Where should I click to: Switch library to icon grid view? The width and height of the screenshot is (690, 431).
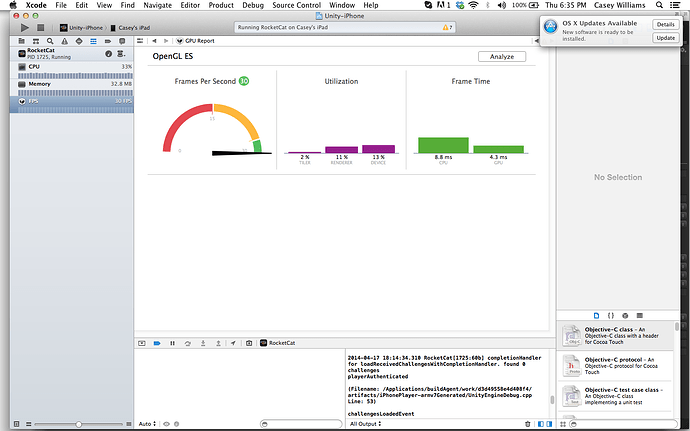[x=562, y=424]
